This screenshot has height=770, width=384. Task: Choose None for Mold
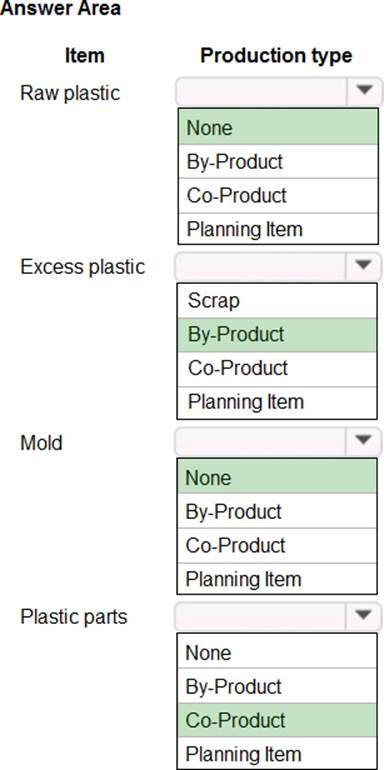278,477
